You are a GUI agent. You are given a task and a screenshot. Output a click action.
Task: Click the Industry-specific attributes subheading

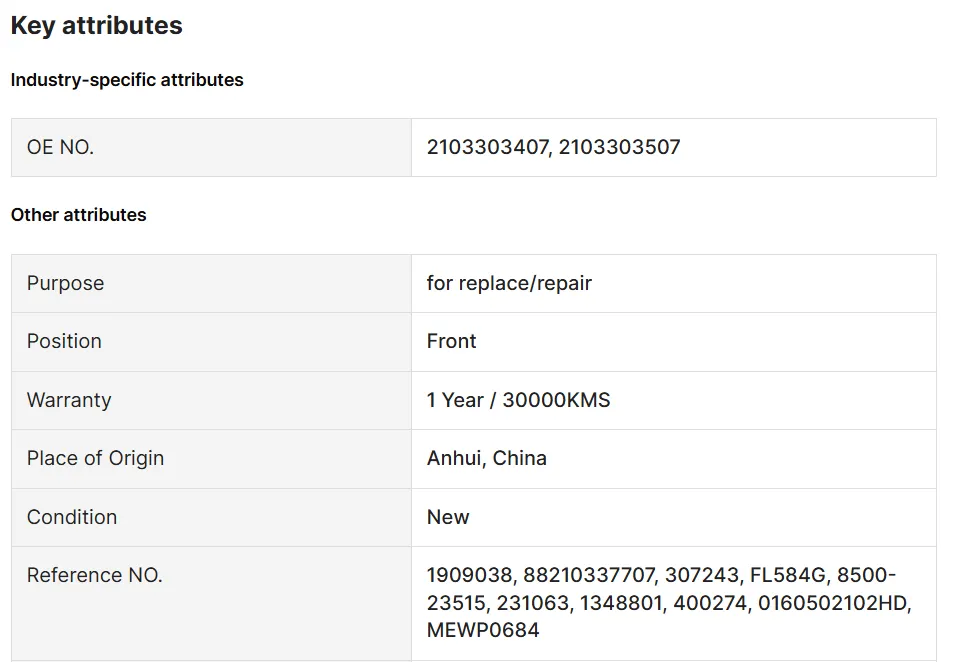coord(127,80)
